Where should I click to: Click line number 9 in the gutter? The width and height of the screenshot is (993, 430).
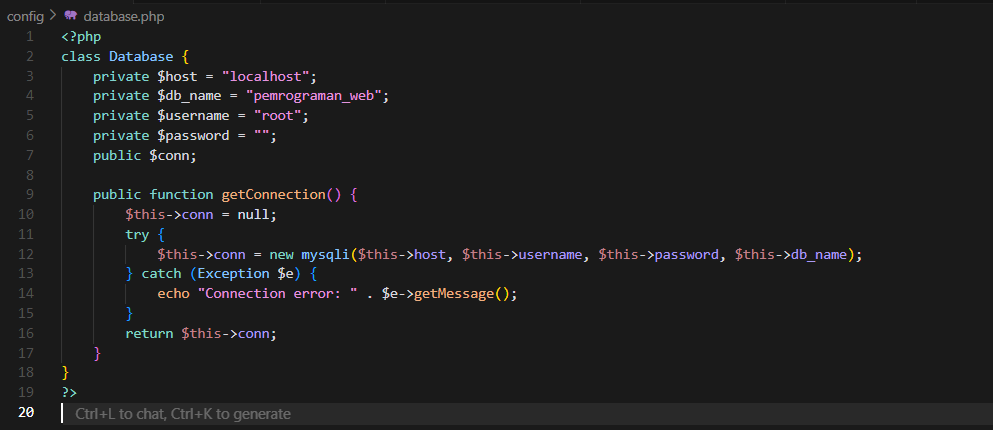click(30, 194)
